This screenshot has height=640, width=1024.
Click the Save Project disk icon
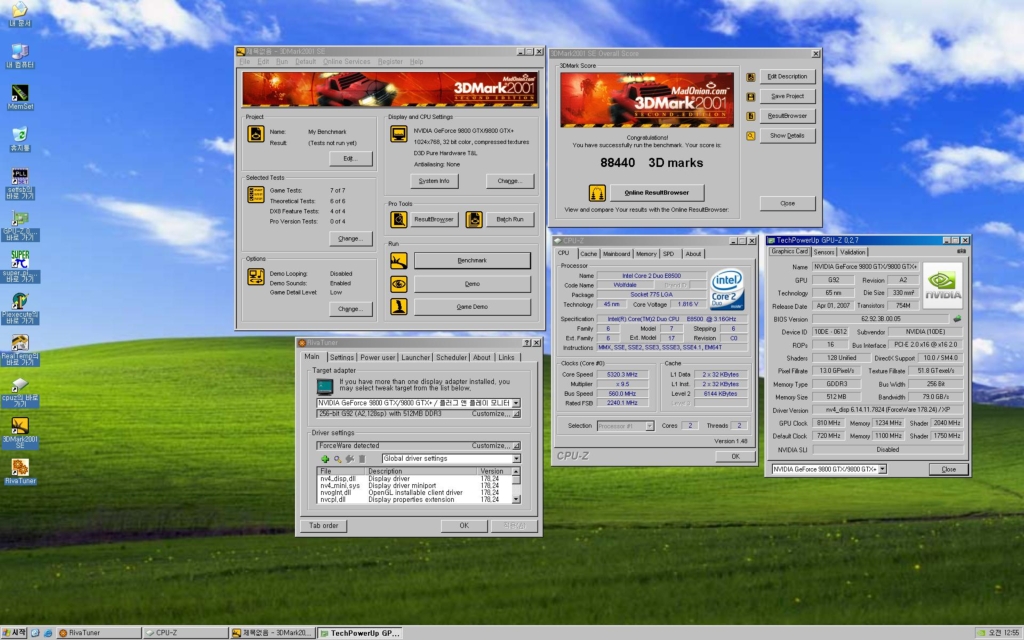[751, 97]
